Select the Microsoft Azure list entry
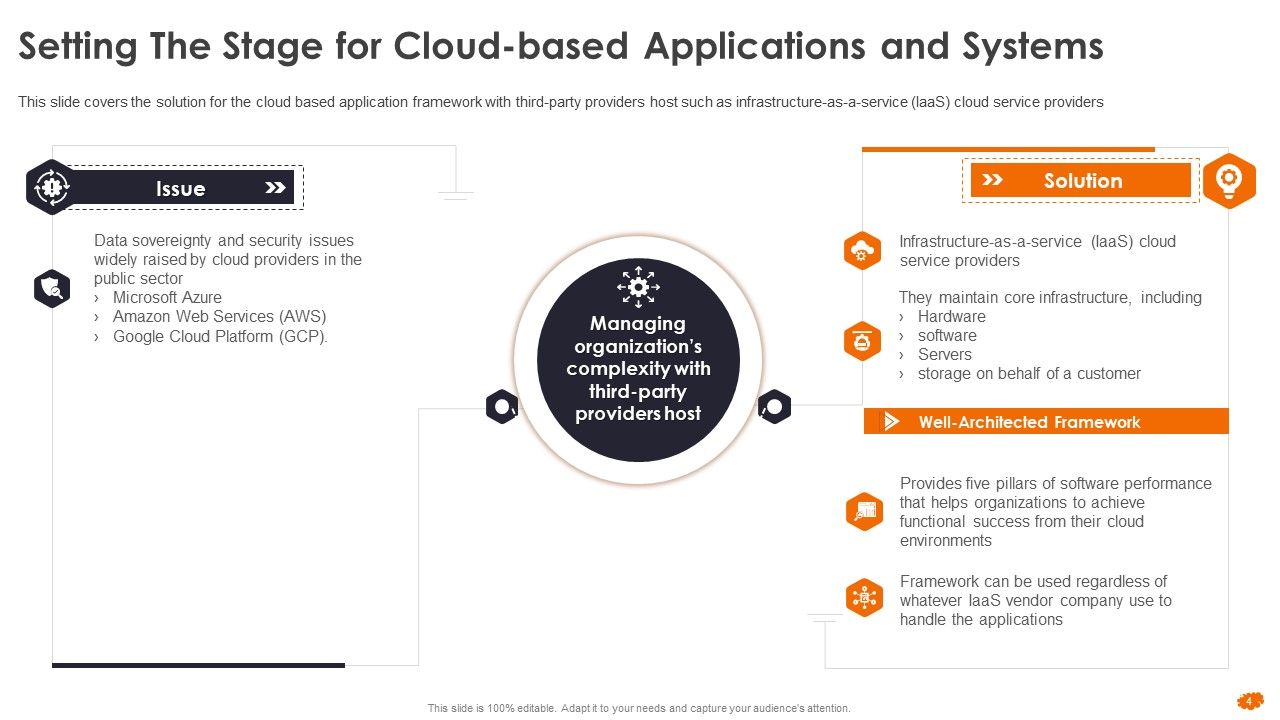This screenshot has width=1280, height=720. [x=166, y=297]
